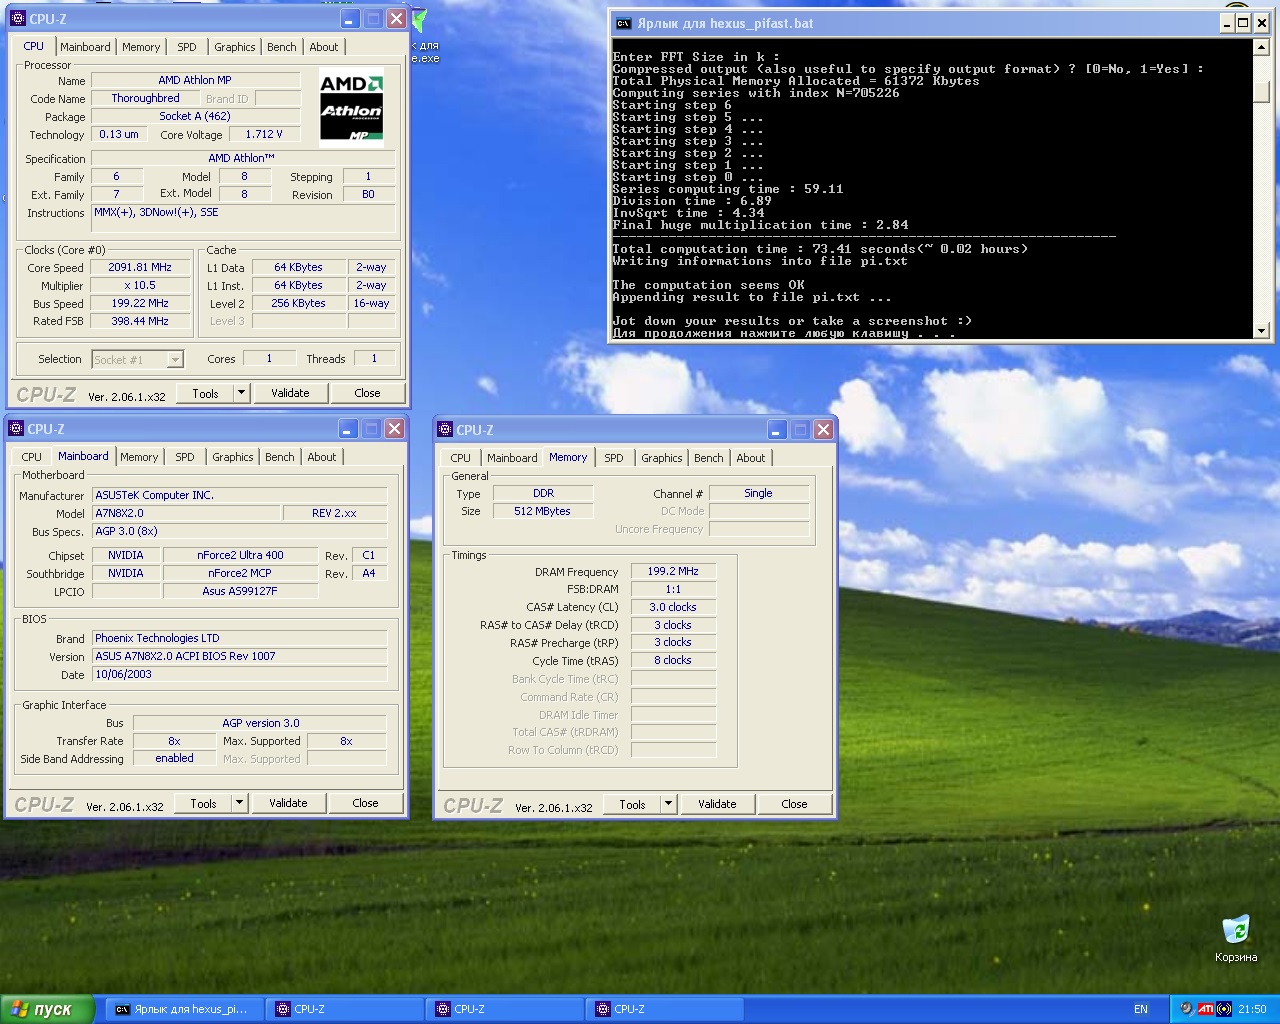Screen dimensions: 1280x1024
Task: Click the Total computation time line in console
Action: (x=820, y=249)
